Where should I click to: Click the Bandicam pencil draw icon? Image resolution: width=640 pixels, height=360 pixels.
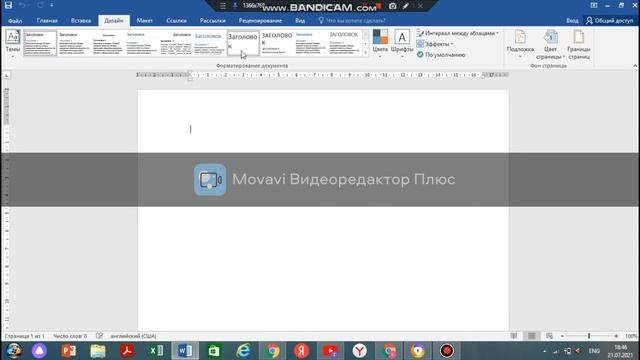406,6
